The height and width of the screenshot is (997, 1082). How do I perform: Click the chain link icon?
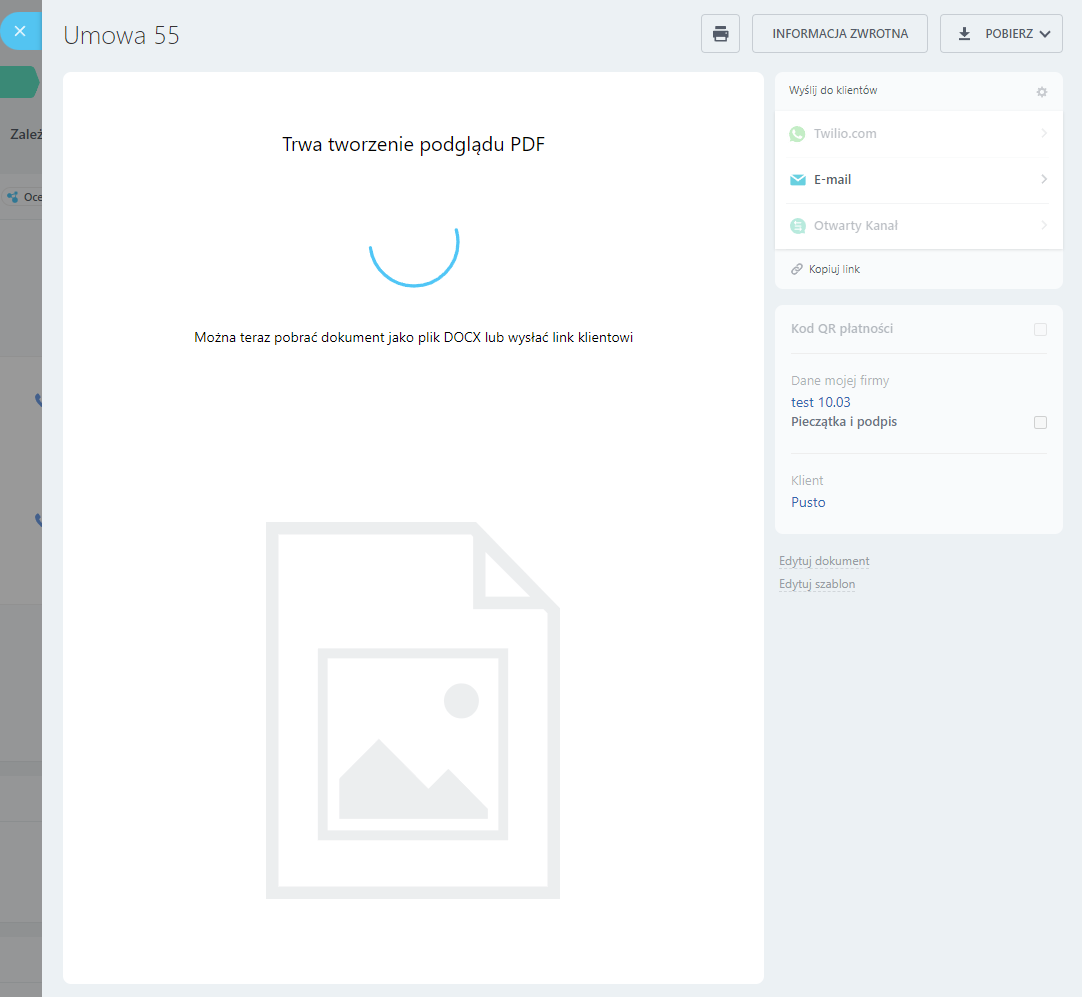pyautogui.click(x=797, y=270)
